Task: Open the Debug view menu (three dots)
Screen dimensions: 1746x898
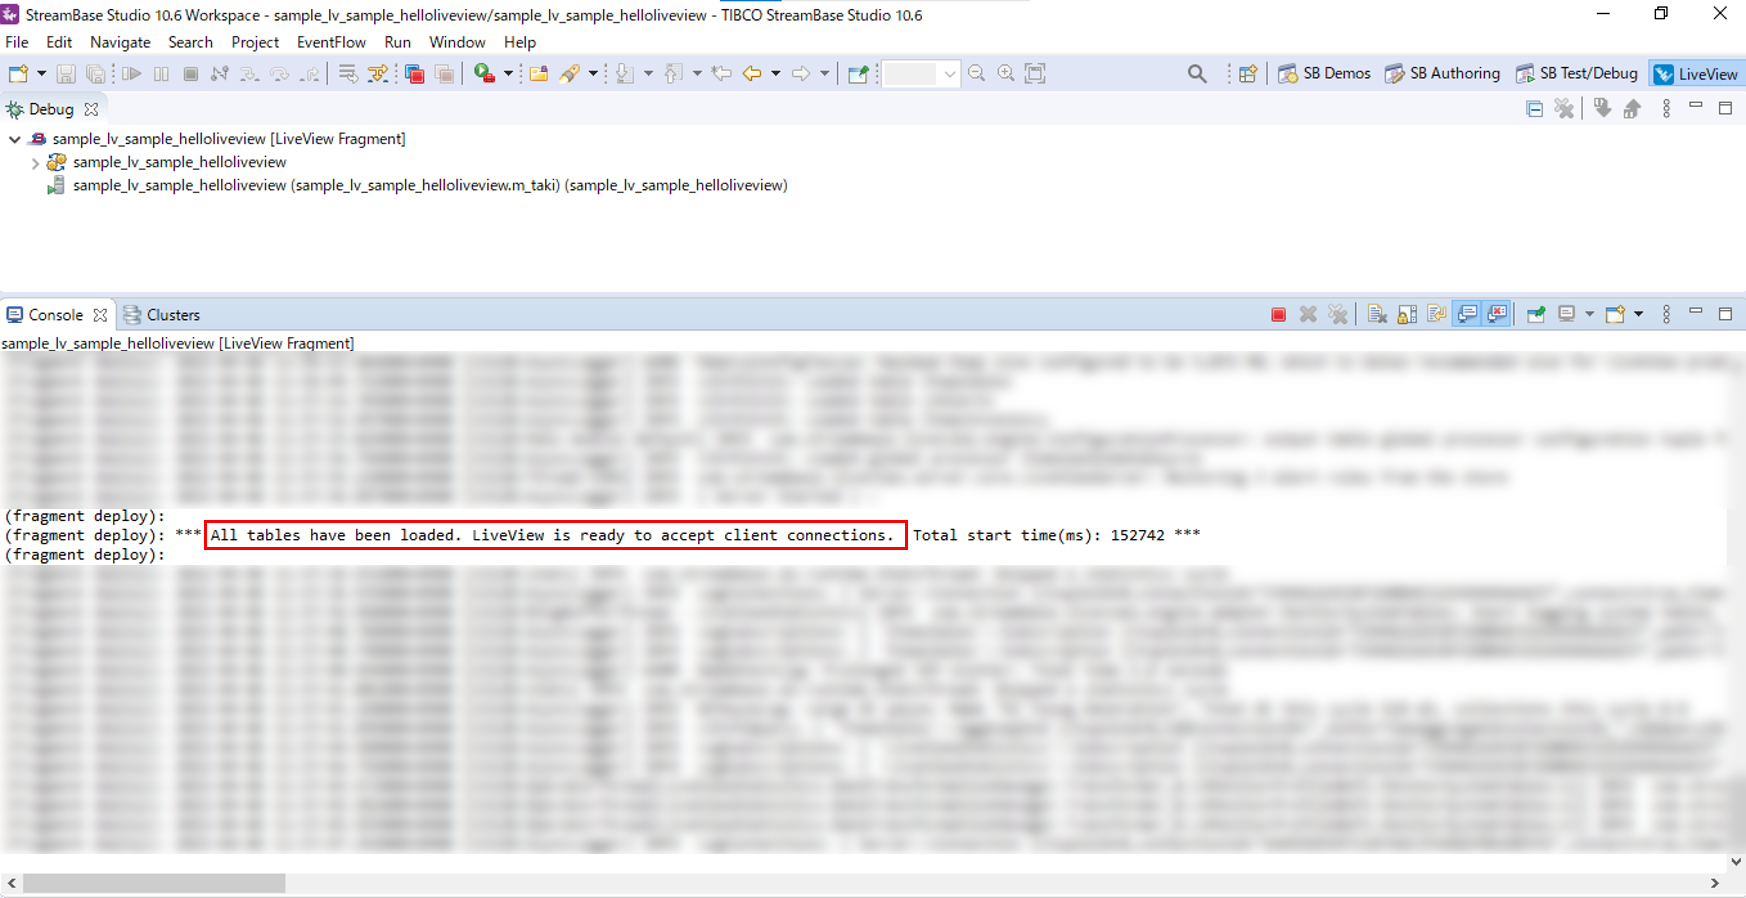Action: (1666, 109)
